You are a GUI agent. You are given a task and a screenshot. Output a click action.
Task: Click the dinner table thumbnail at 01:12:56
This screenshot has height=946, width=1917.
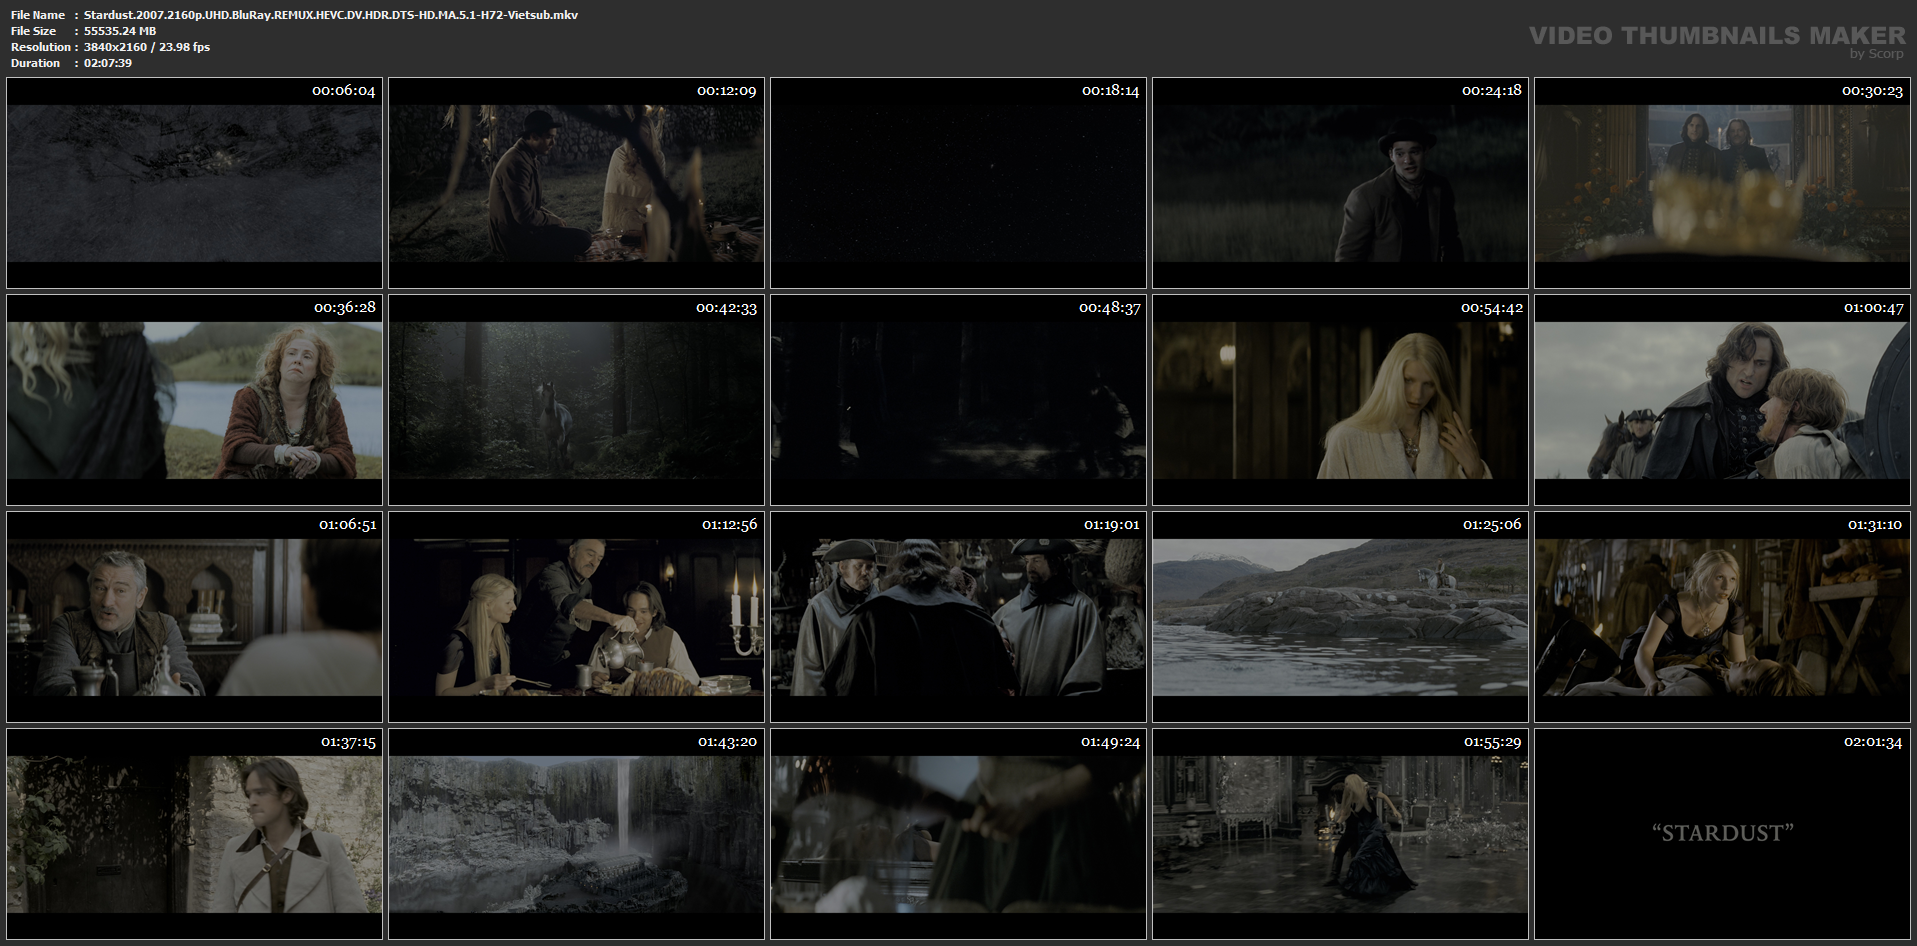point(576,617)
